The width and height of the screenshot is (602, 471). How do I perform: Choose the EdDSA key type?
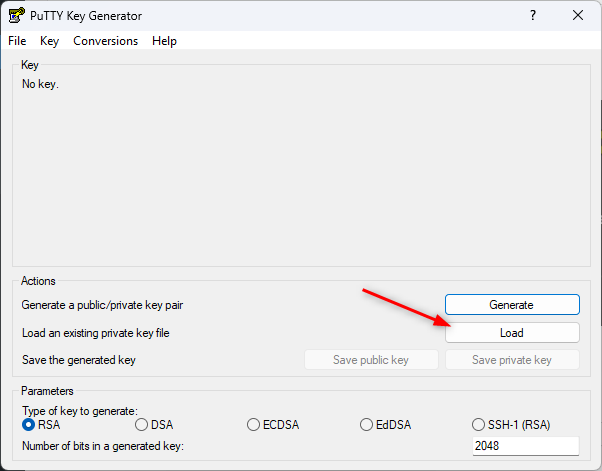pos(385,425)
